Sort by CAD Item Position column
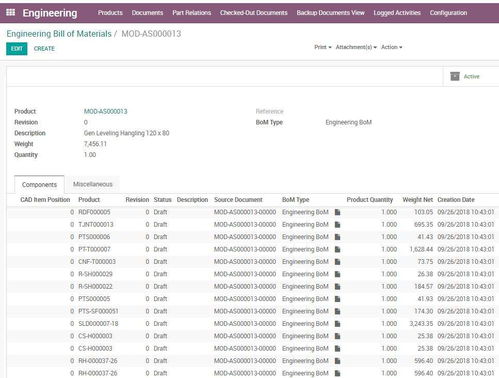 (x=45, y=200)
